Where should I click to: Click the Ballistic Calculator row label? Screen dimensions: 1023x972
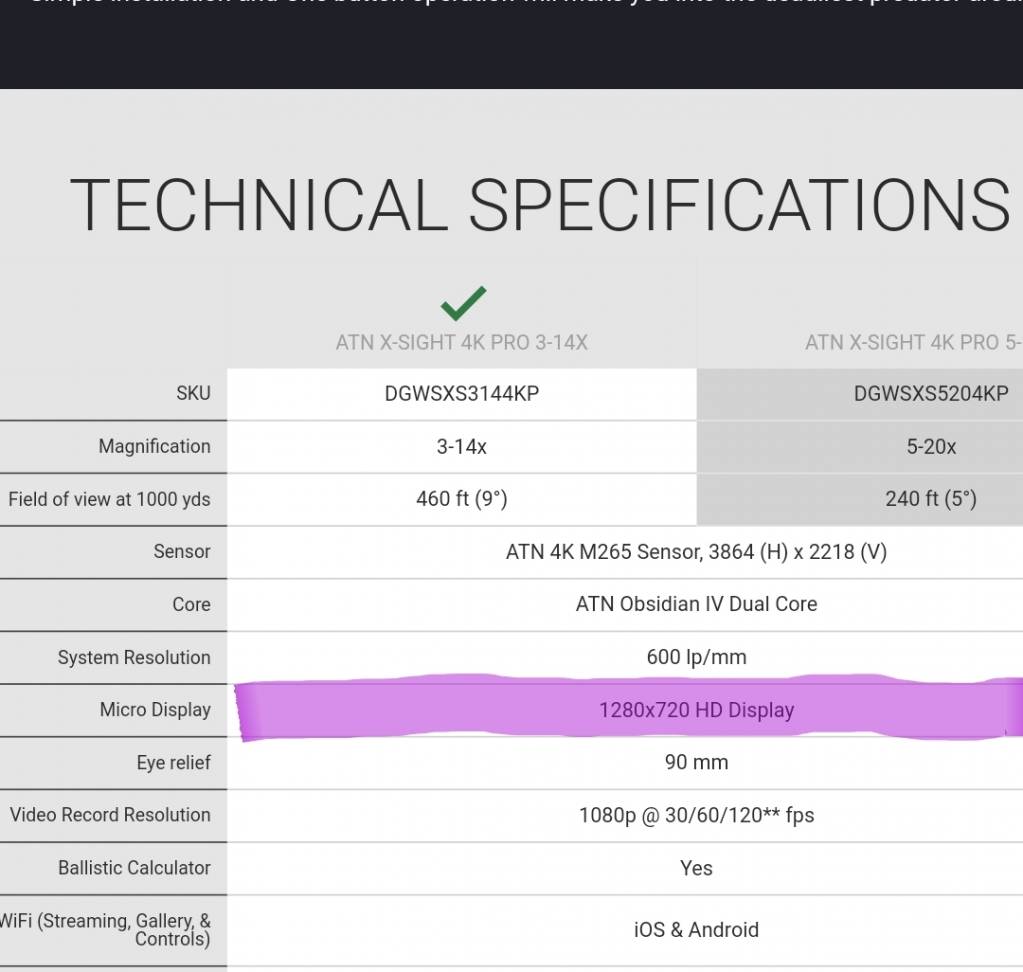(x=134, y=868)
